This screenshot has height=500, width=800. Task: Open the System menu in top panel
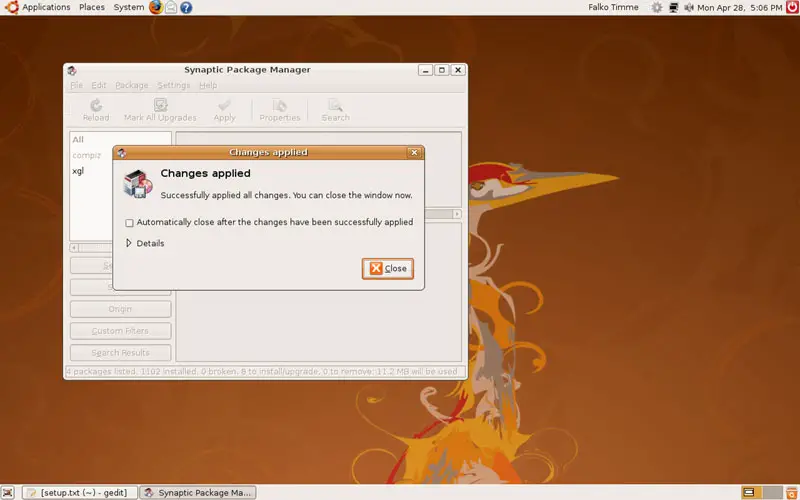(x=129, y=7)
